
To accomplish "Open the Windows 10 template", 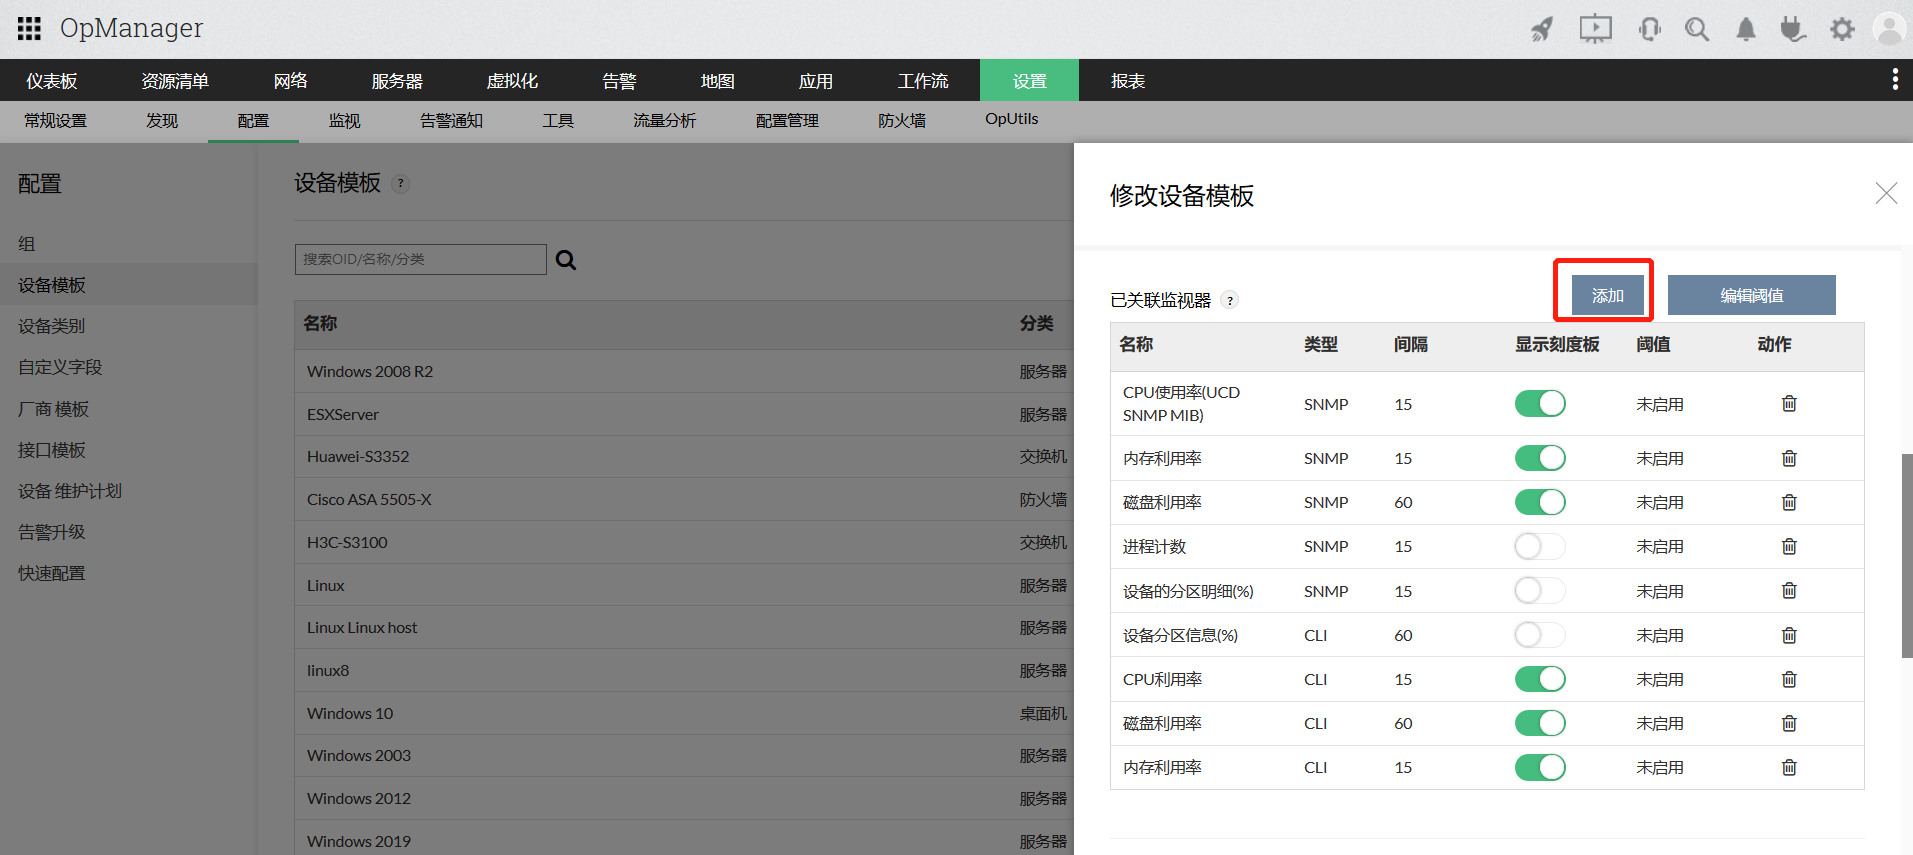I will click(350, 713).
